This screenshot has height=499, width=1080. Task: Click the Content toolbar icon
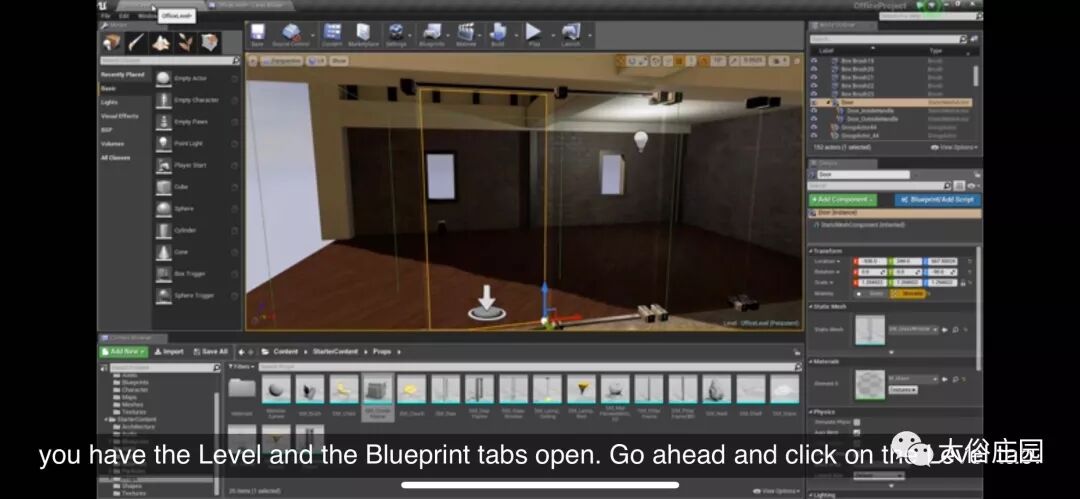coord(332,34)
